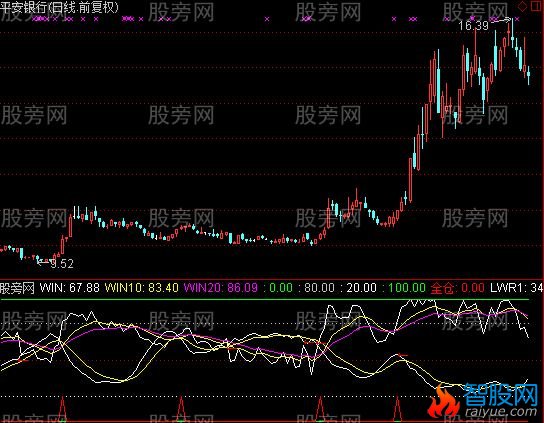Click the chart title 平安银行(日线.前复权)
The height and width of the screenshot is (423, 544).
pyautogui.click(x=59, y=8)
